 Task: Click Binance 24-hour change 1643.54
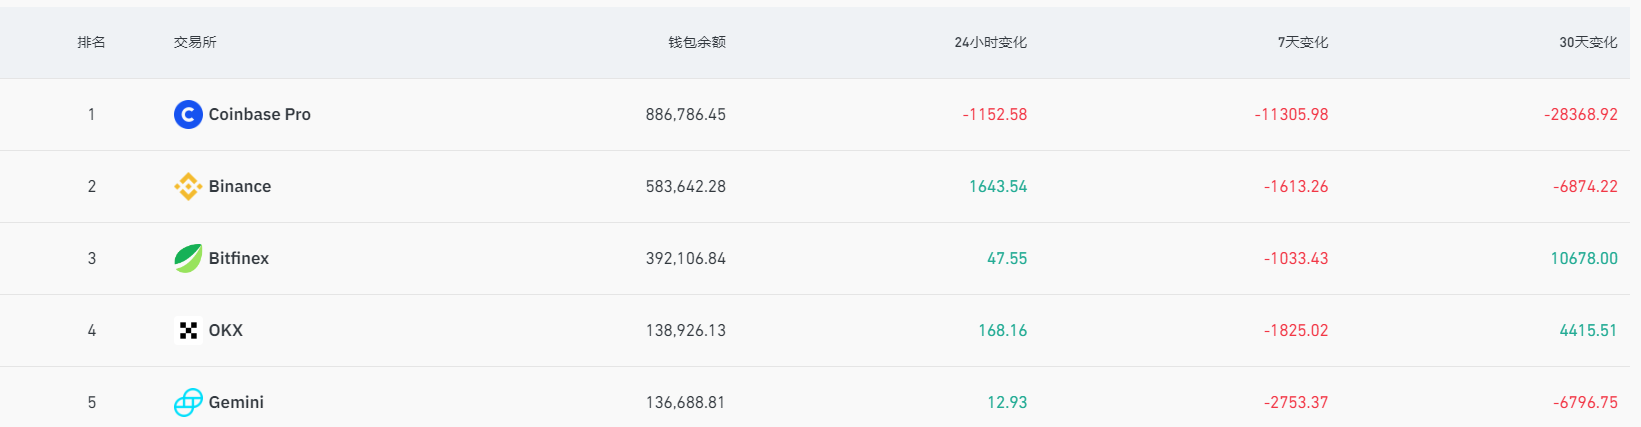pos(998,187)
